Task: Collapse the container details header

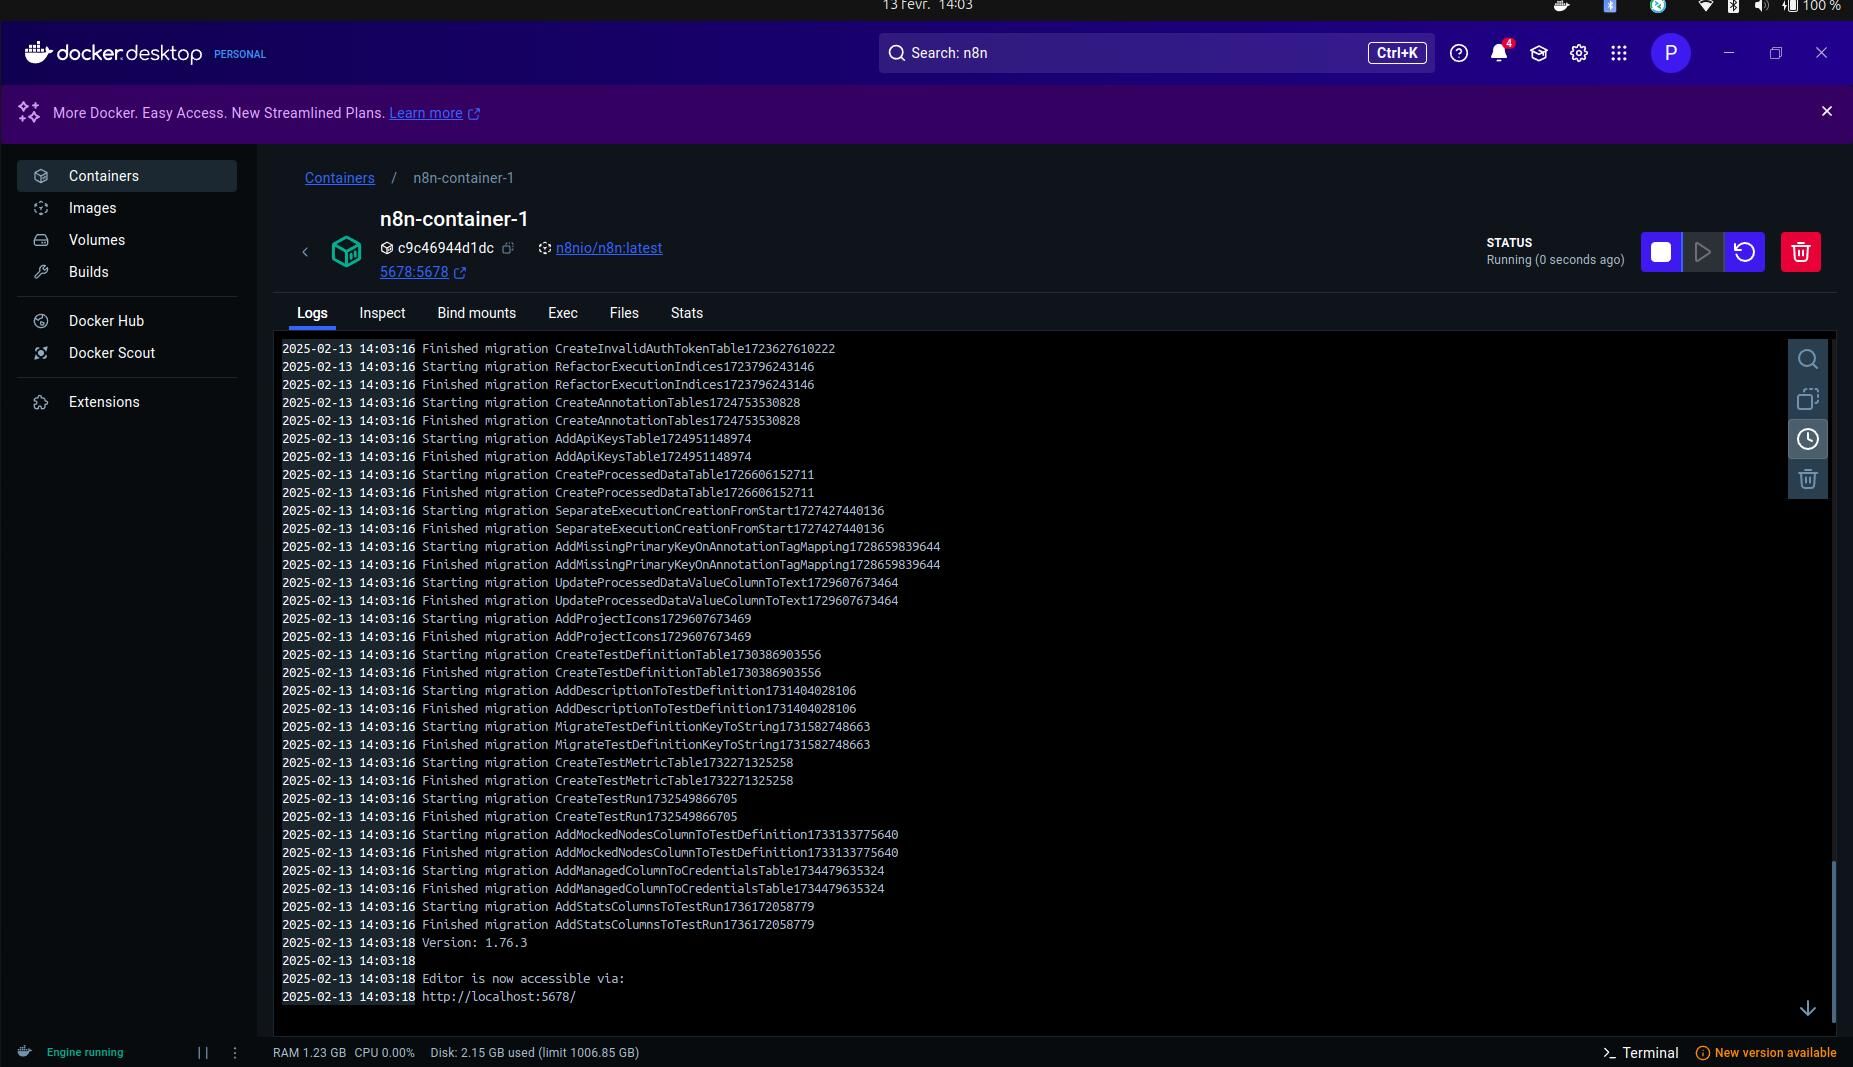Action: [307, 252]
